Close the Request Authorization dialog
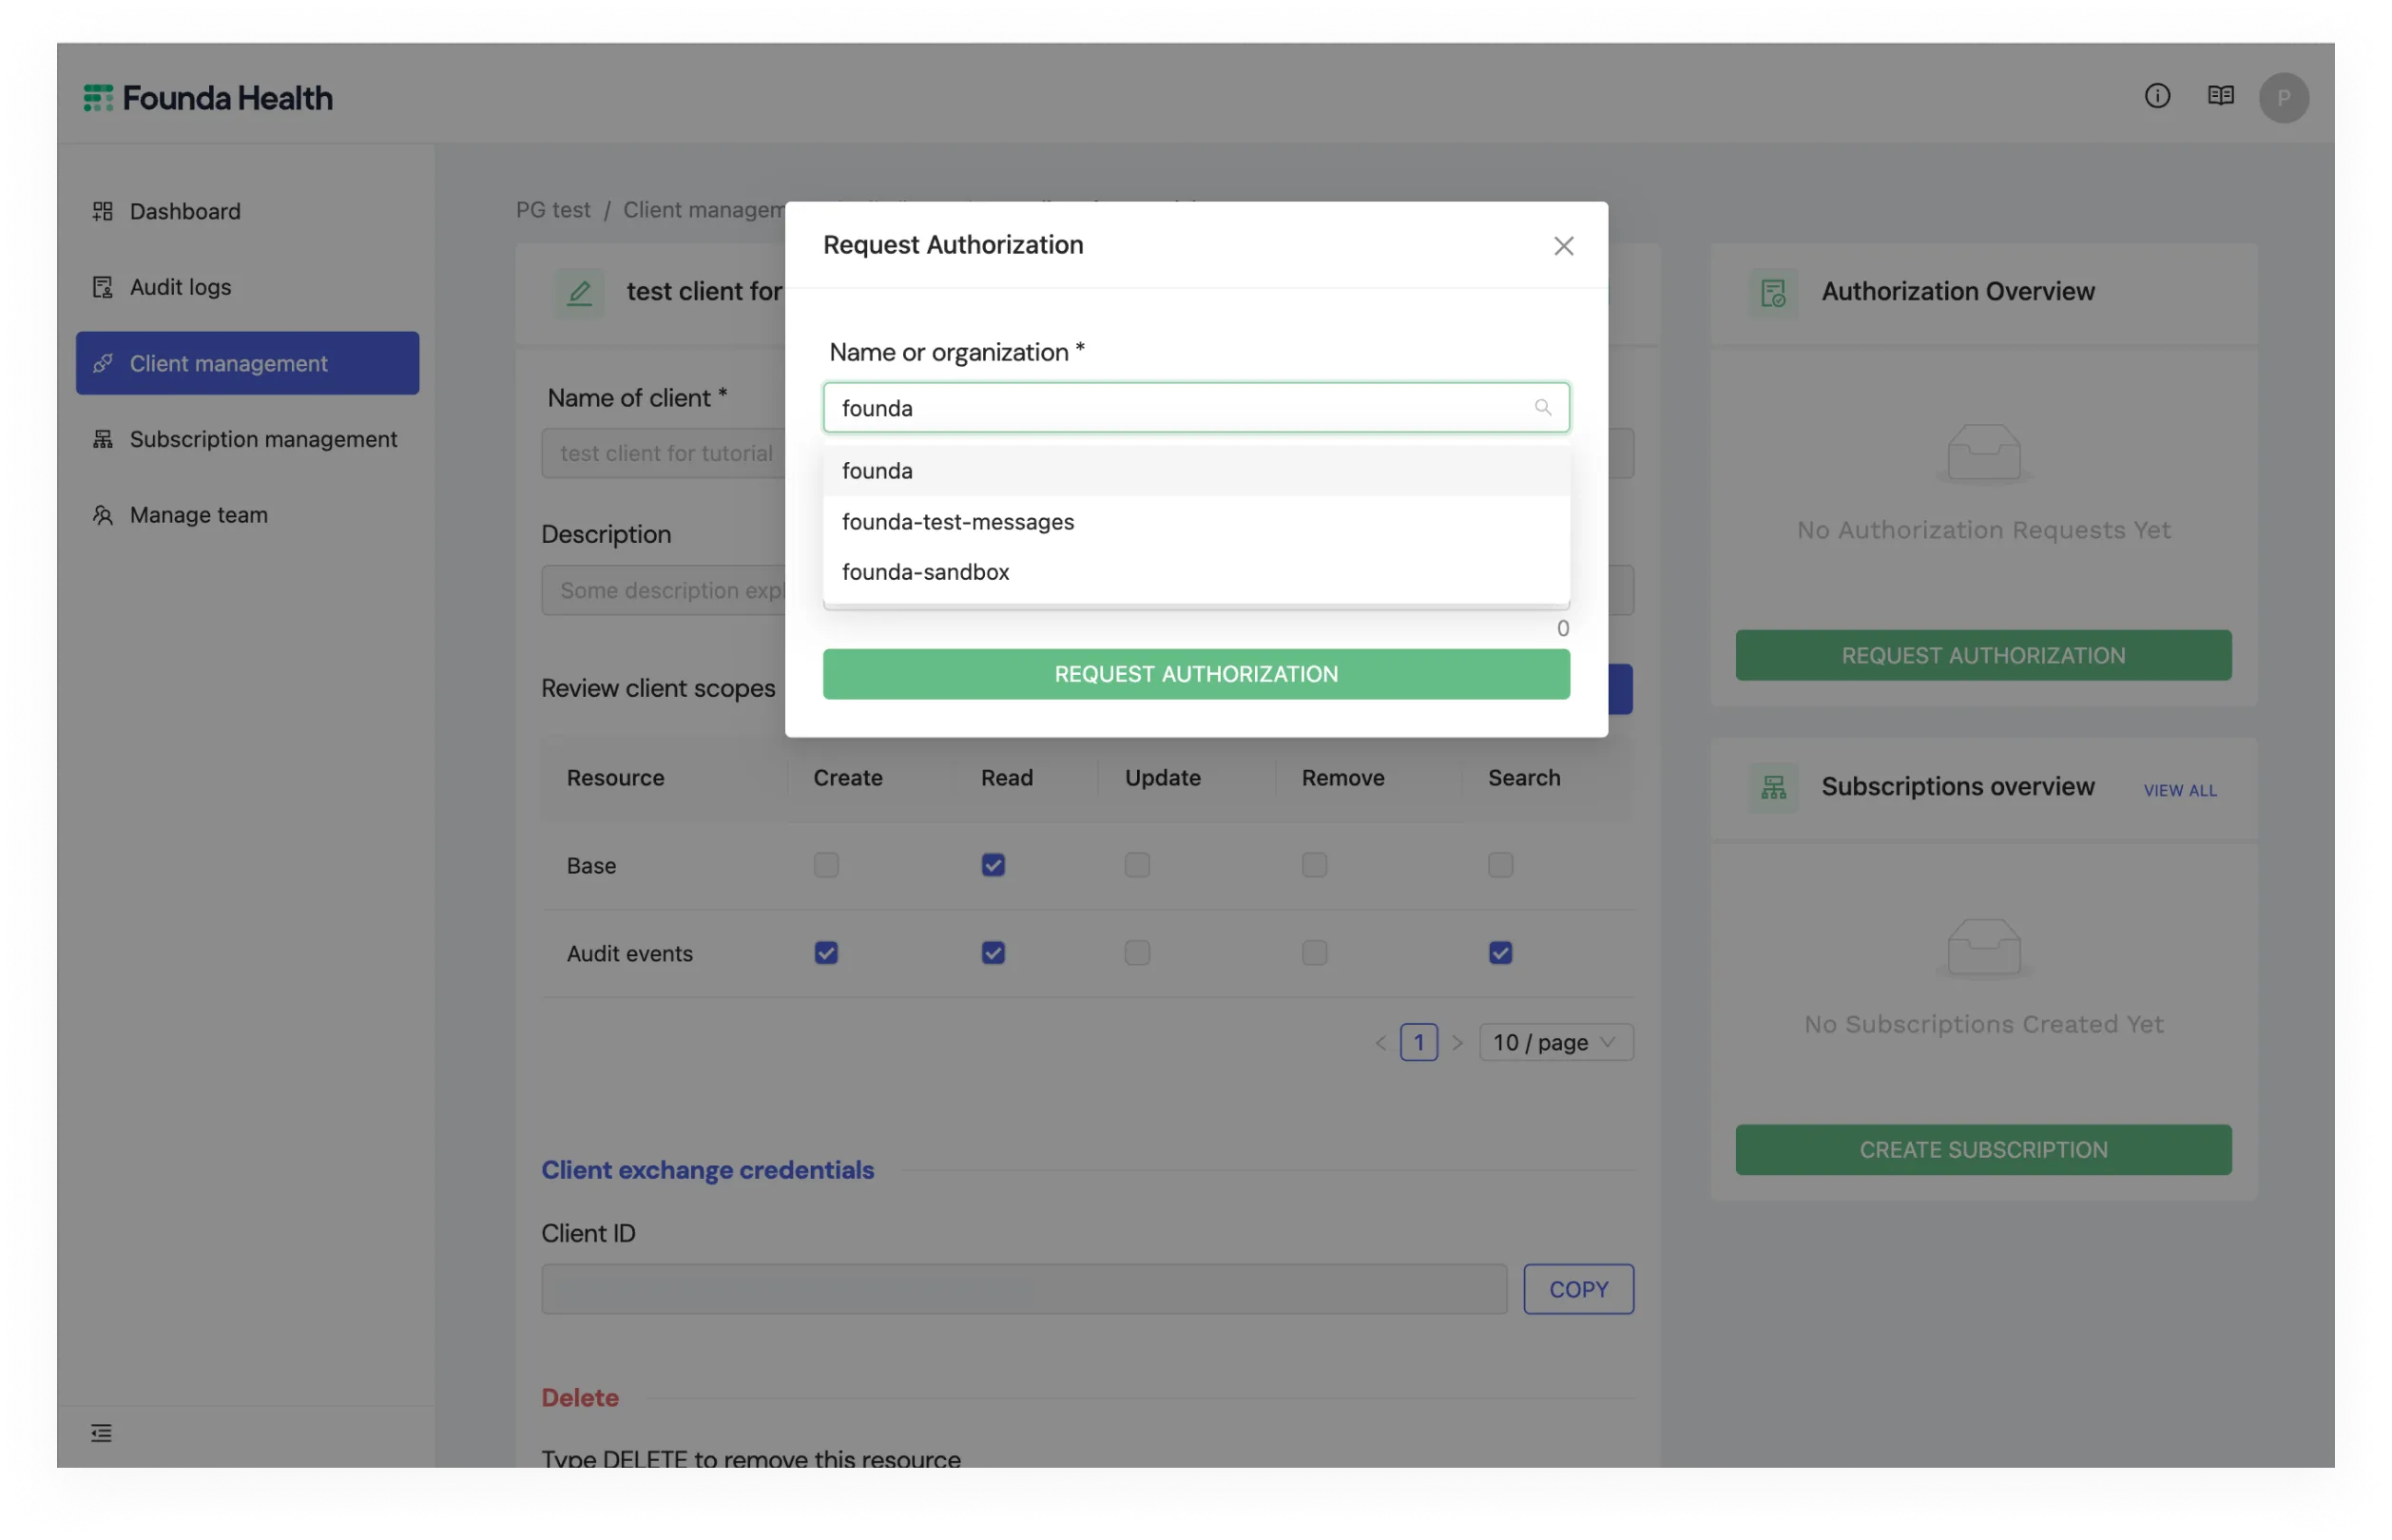The width and height of the screenshot is (2392, 1540). [x=1563, y=246]
